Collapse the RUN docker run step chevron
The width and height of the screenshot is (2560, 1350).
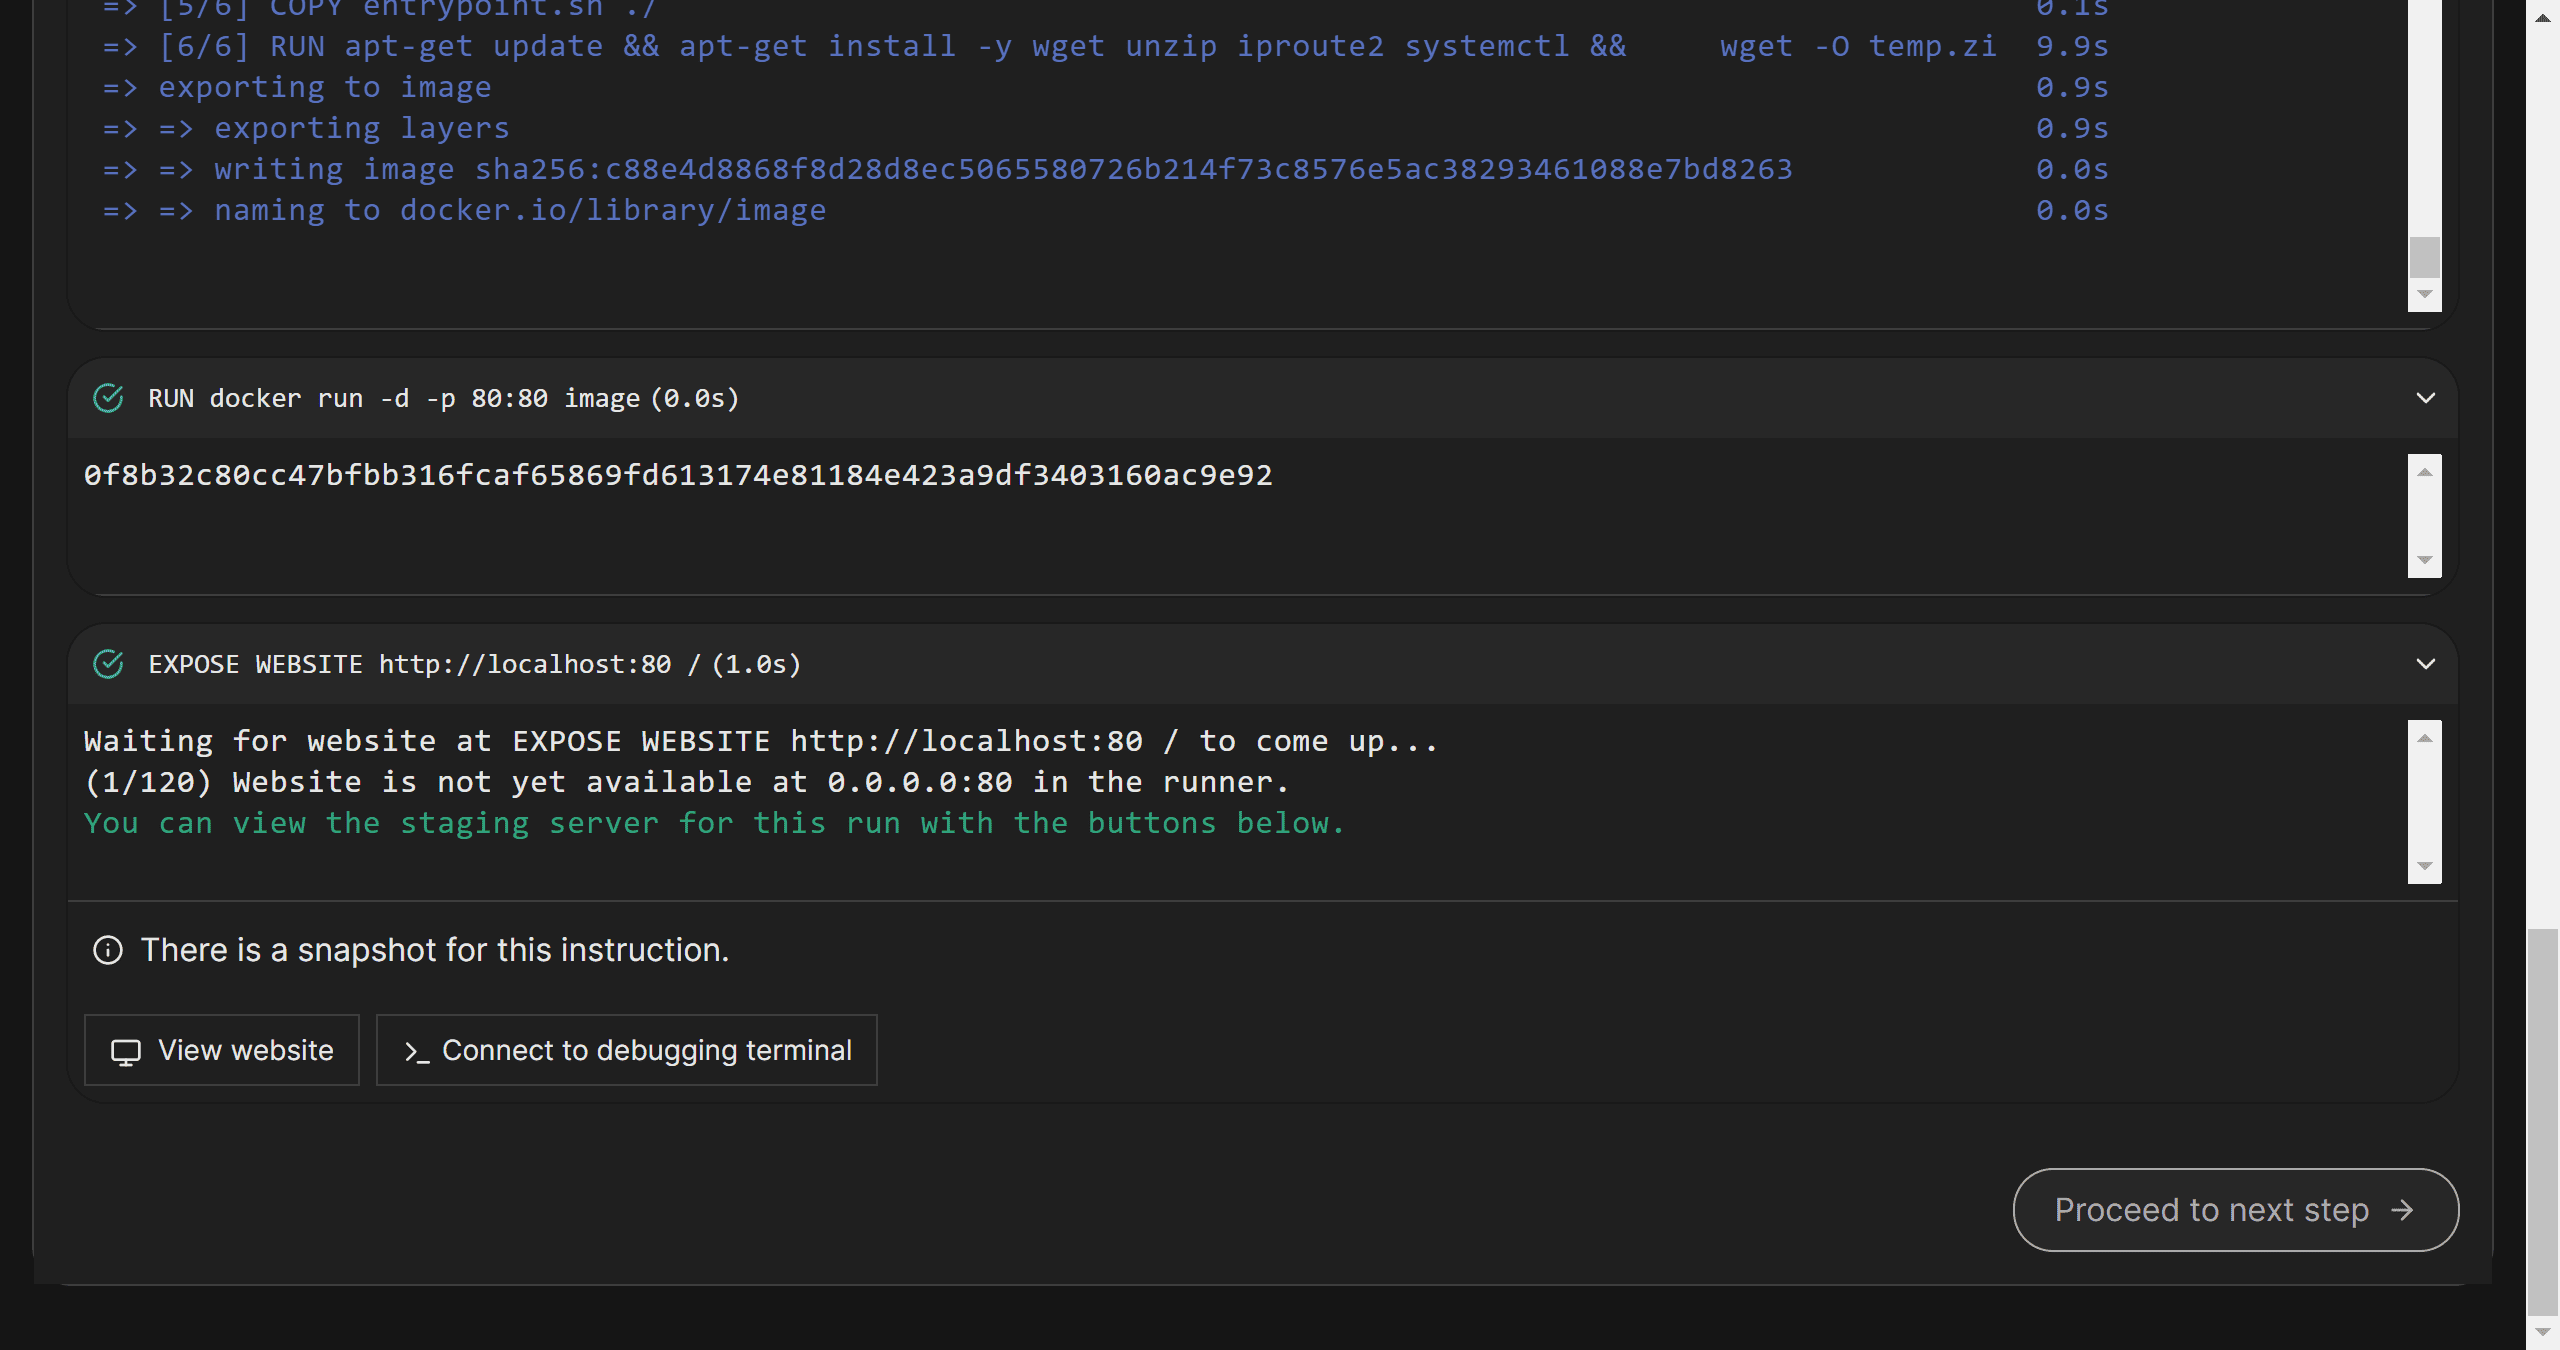pyautogui.click(x=2425, y=398)
